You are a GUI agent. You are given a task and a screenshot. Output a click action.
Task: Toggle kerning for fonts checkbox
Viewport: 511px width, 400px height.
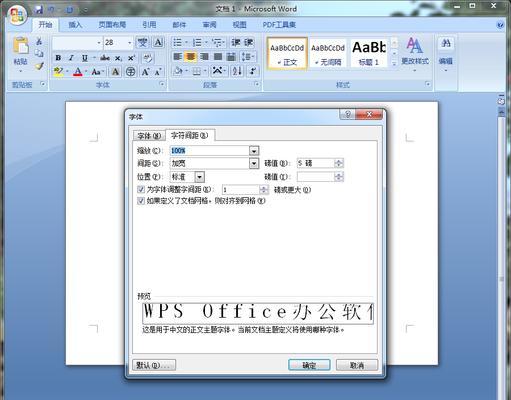141,190
